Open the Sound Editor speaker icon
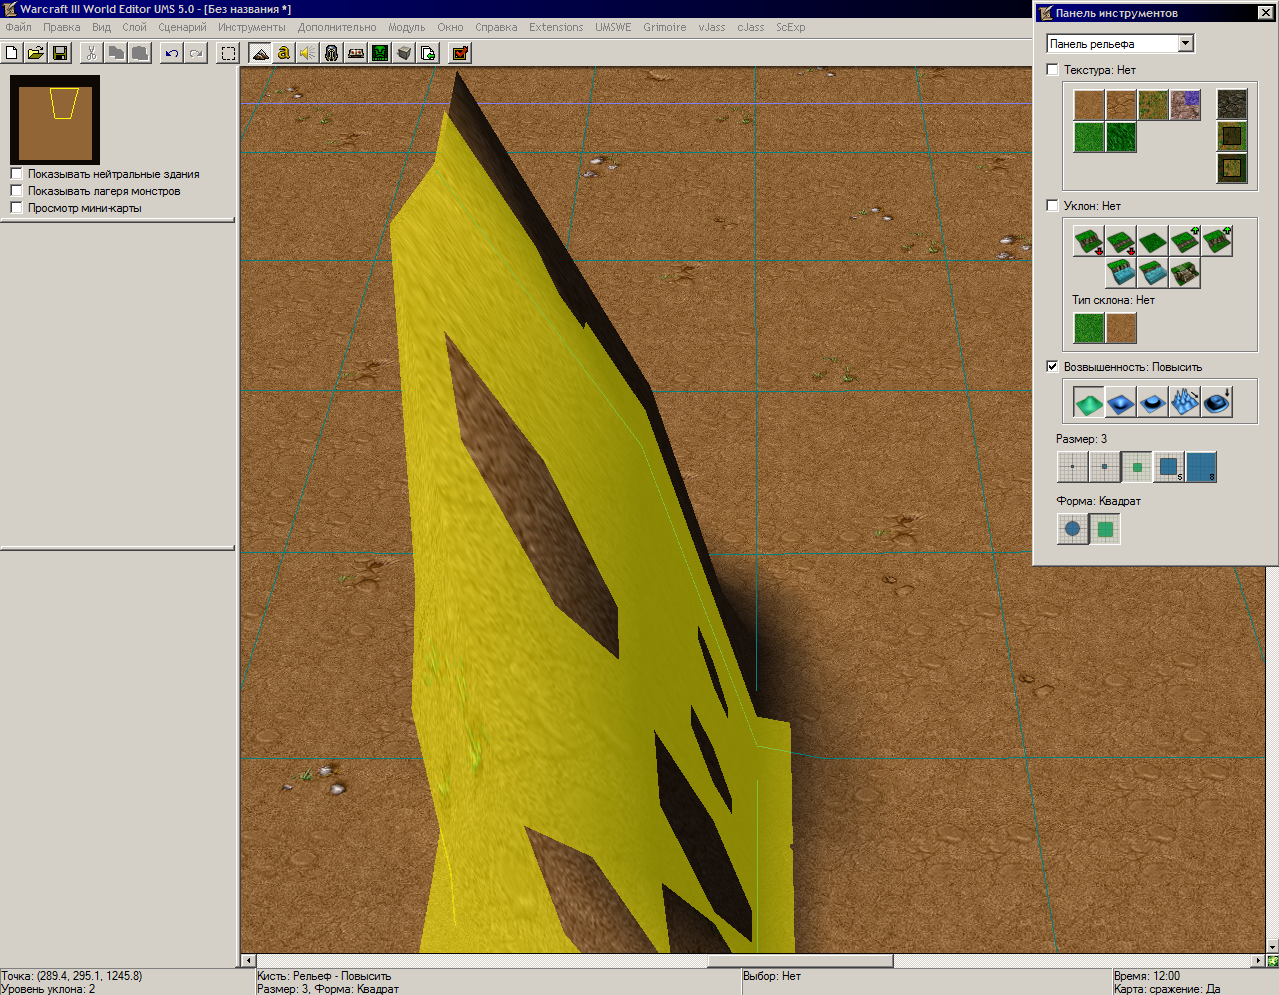Viewport: 1279px width, 995px height. [x=308, y=53]
